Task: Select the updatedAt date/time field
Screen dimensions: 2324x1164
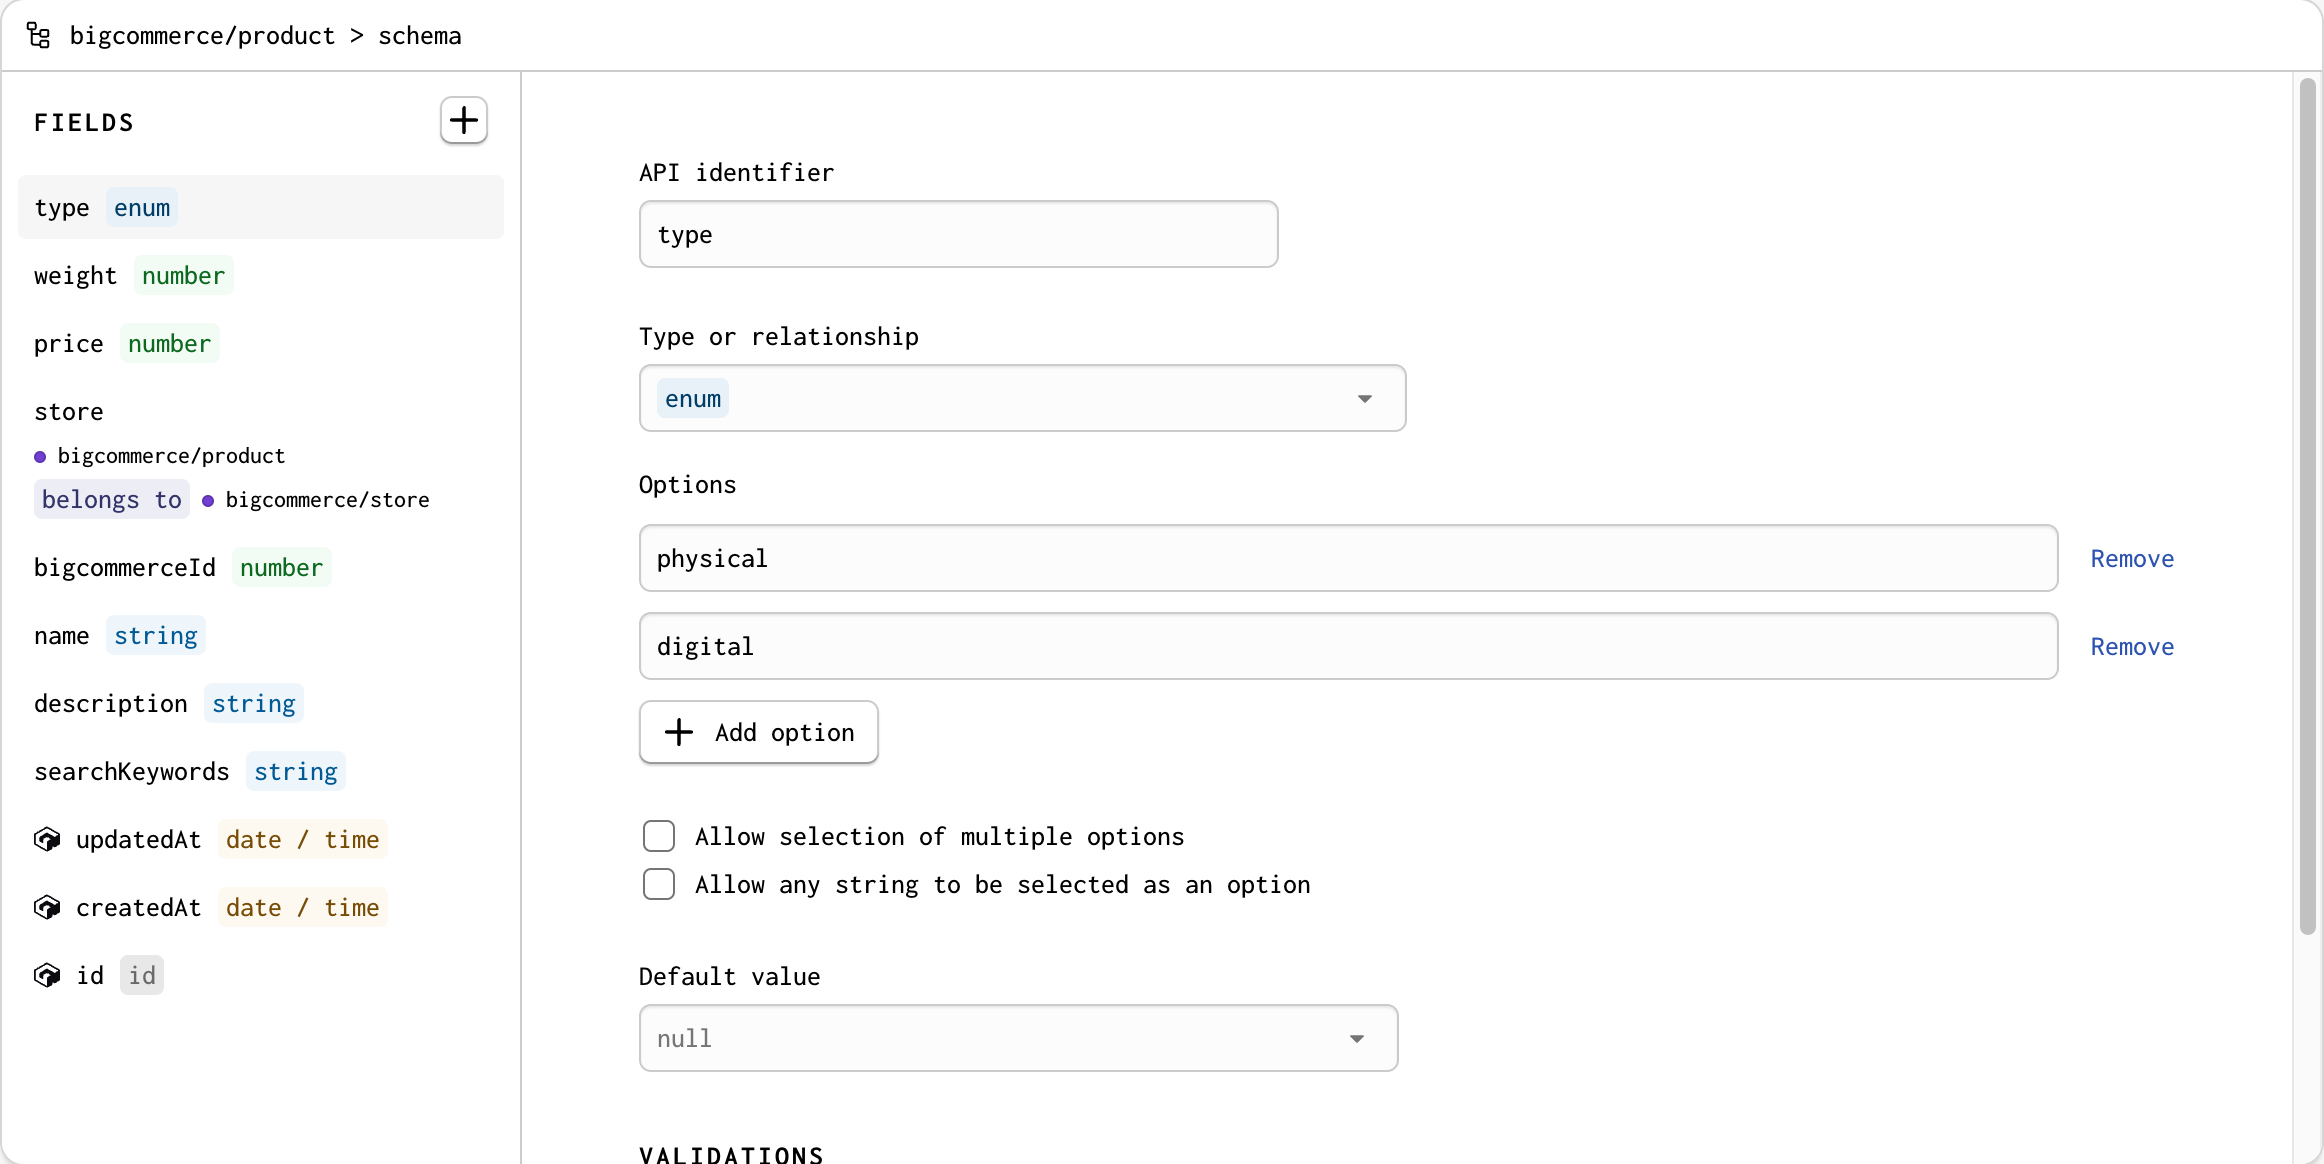Action: coord(260,839)
